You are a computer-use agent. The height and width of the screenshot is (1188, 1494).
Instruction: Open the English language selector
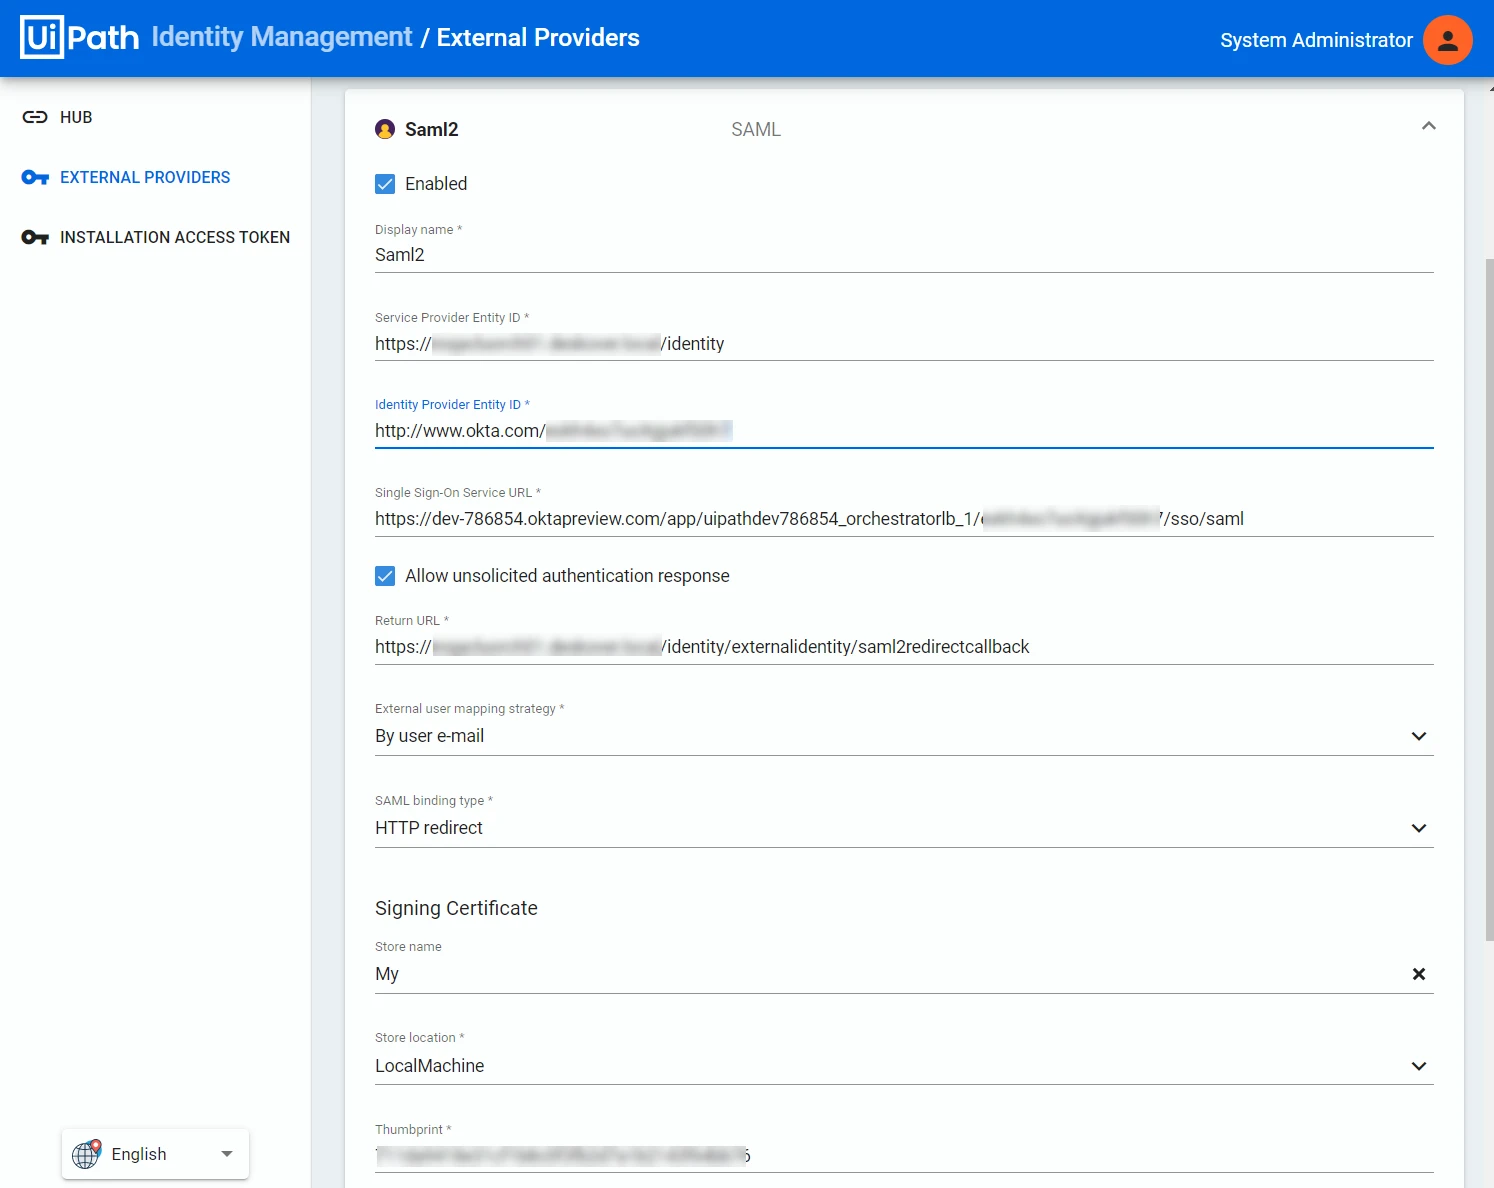click(155, 1154)
